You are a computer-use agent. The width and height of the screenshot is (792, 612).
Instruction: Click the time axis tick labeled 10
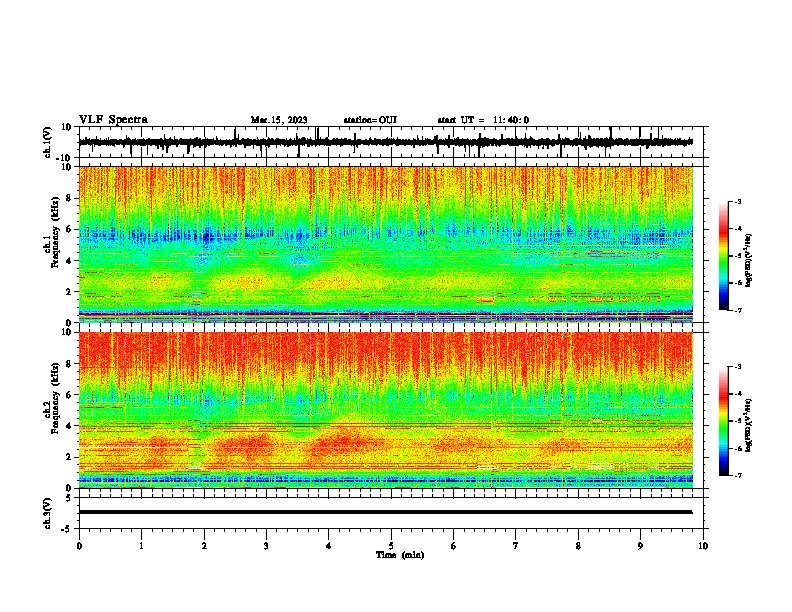703,546
